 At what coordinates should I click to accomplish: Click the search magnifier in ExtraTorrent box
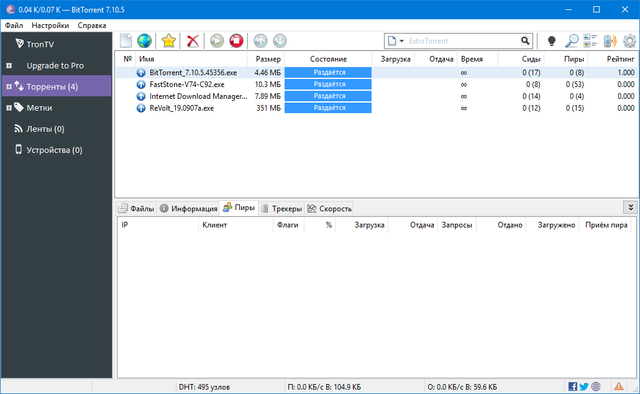point(525,41)
